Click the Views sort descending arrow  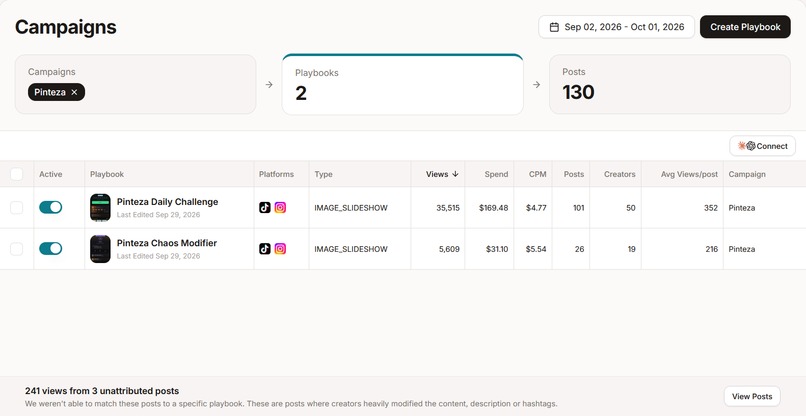pos(455,174)
